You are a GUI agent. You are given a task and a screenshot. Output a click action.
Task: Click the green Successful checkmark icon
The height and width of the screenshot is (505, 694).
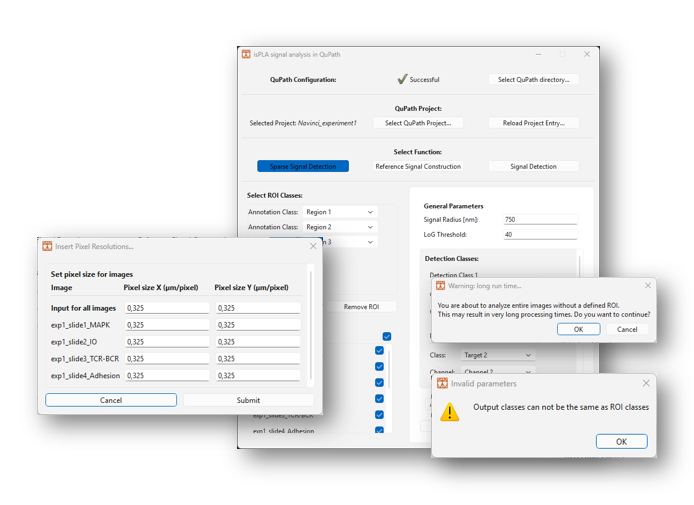point(402,79)
